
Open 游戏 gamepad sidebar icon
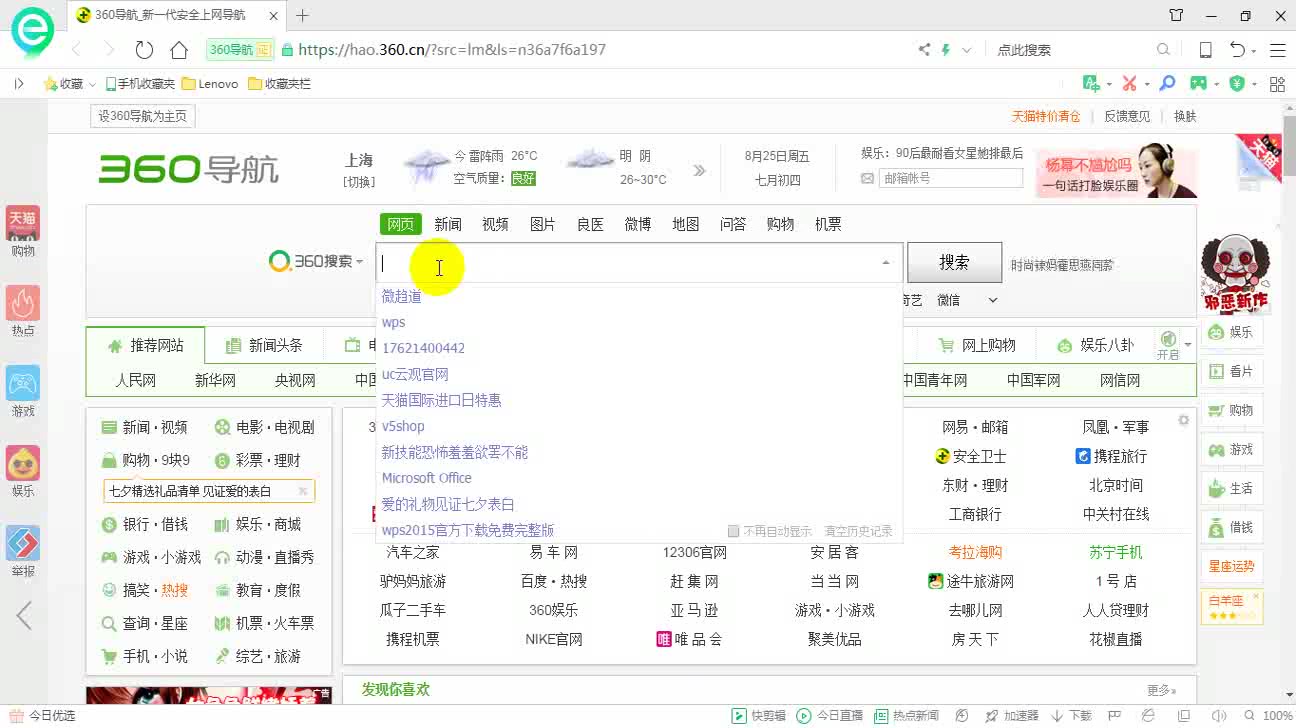point(23,391)
